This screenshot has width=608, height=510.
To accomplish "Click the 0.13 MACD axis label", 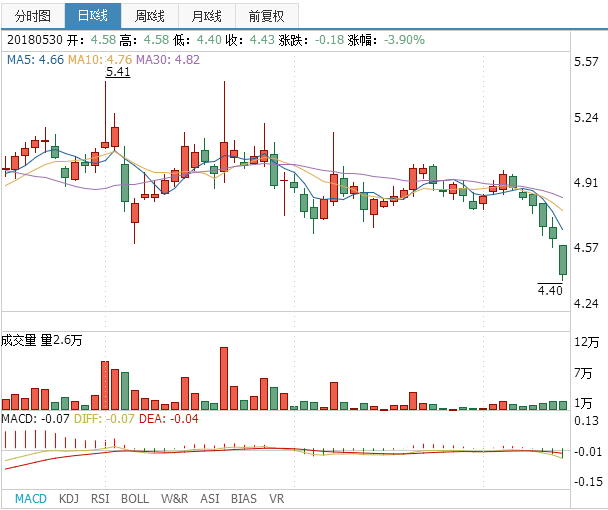I will [586, 421].
